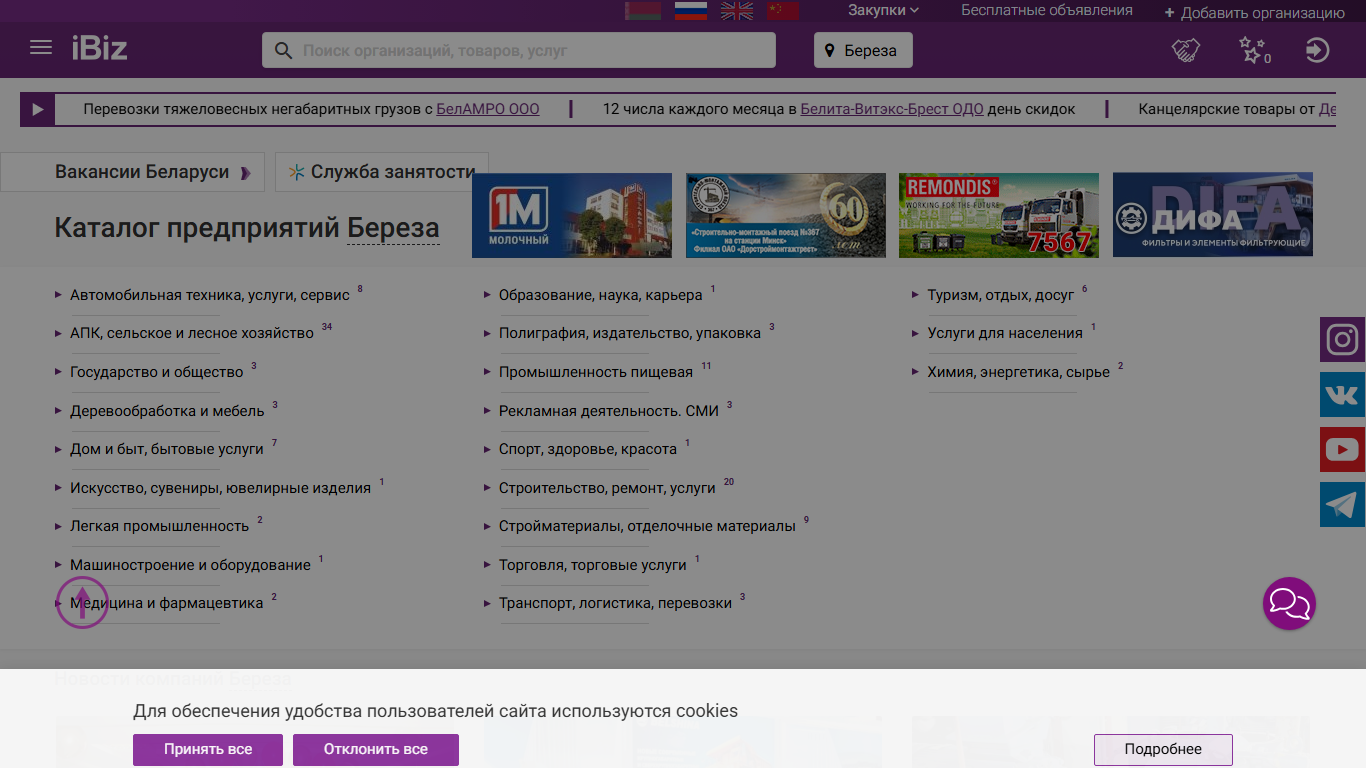Open the Строительно-монтажный поезд №367 banner
The image size is (1366, 768).
[786, 215]
